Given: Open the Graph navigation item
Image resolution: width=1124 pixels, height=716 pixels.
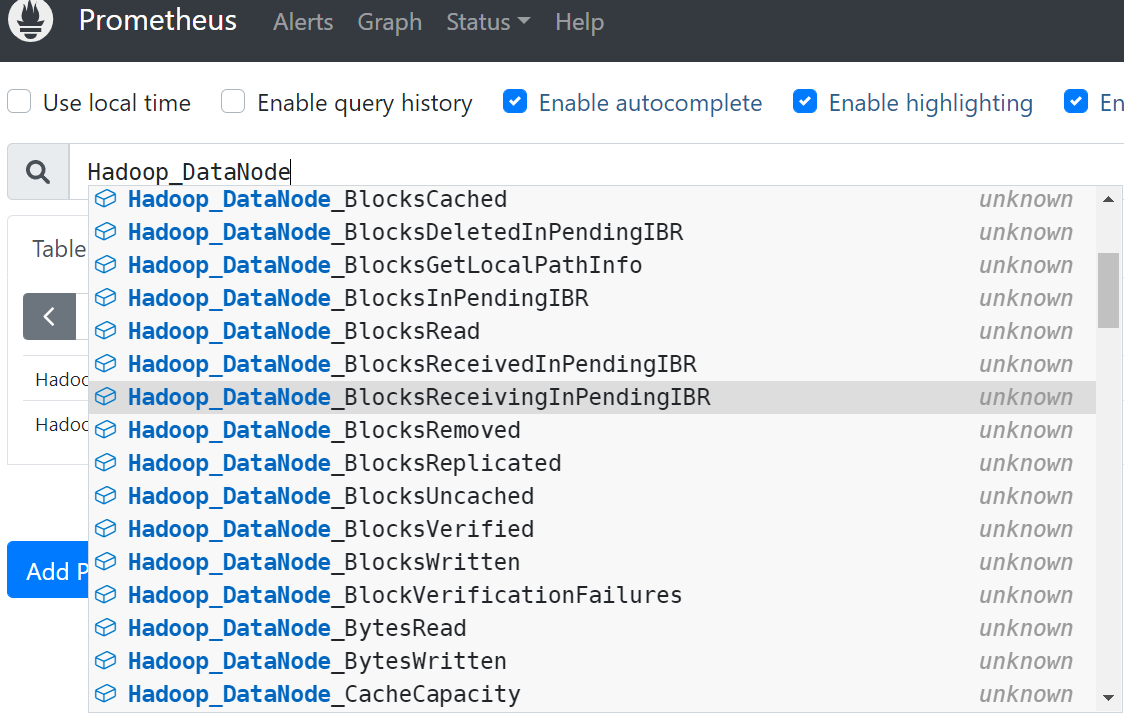Looking at the screenshot, I should point(389,22).
